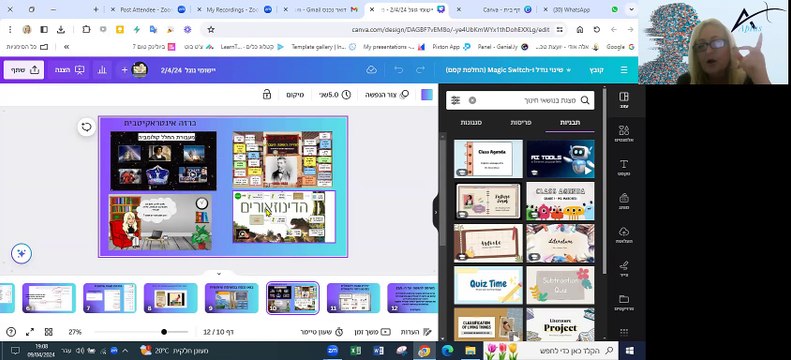
Task: Select page 11 thumbnail in filmstrip
Action: point(353,298)
